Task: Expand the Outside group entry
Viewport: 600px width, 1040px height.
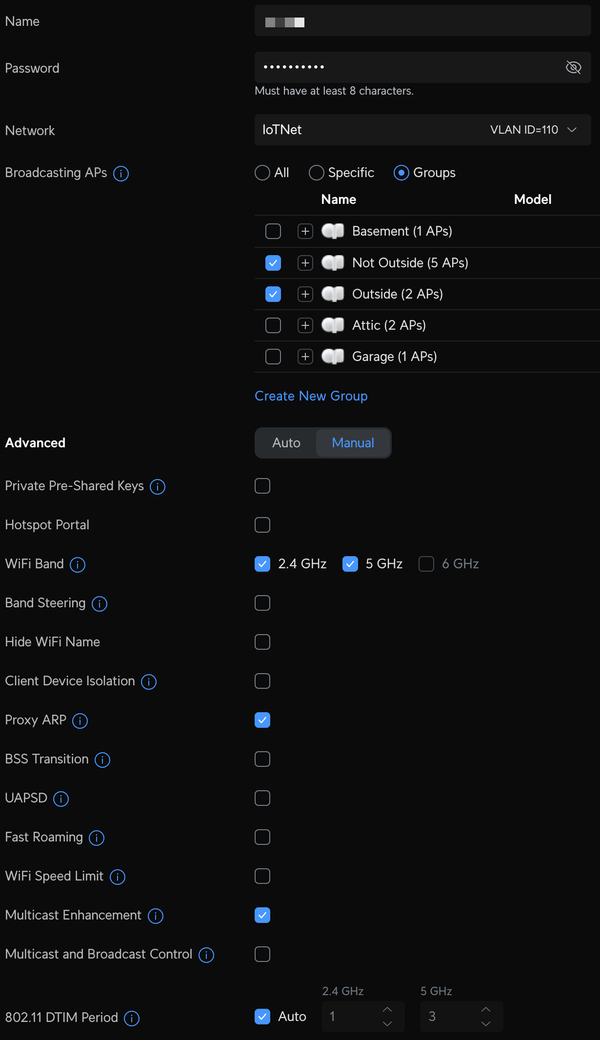Action: pos(305,293)
